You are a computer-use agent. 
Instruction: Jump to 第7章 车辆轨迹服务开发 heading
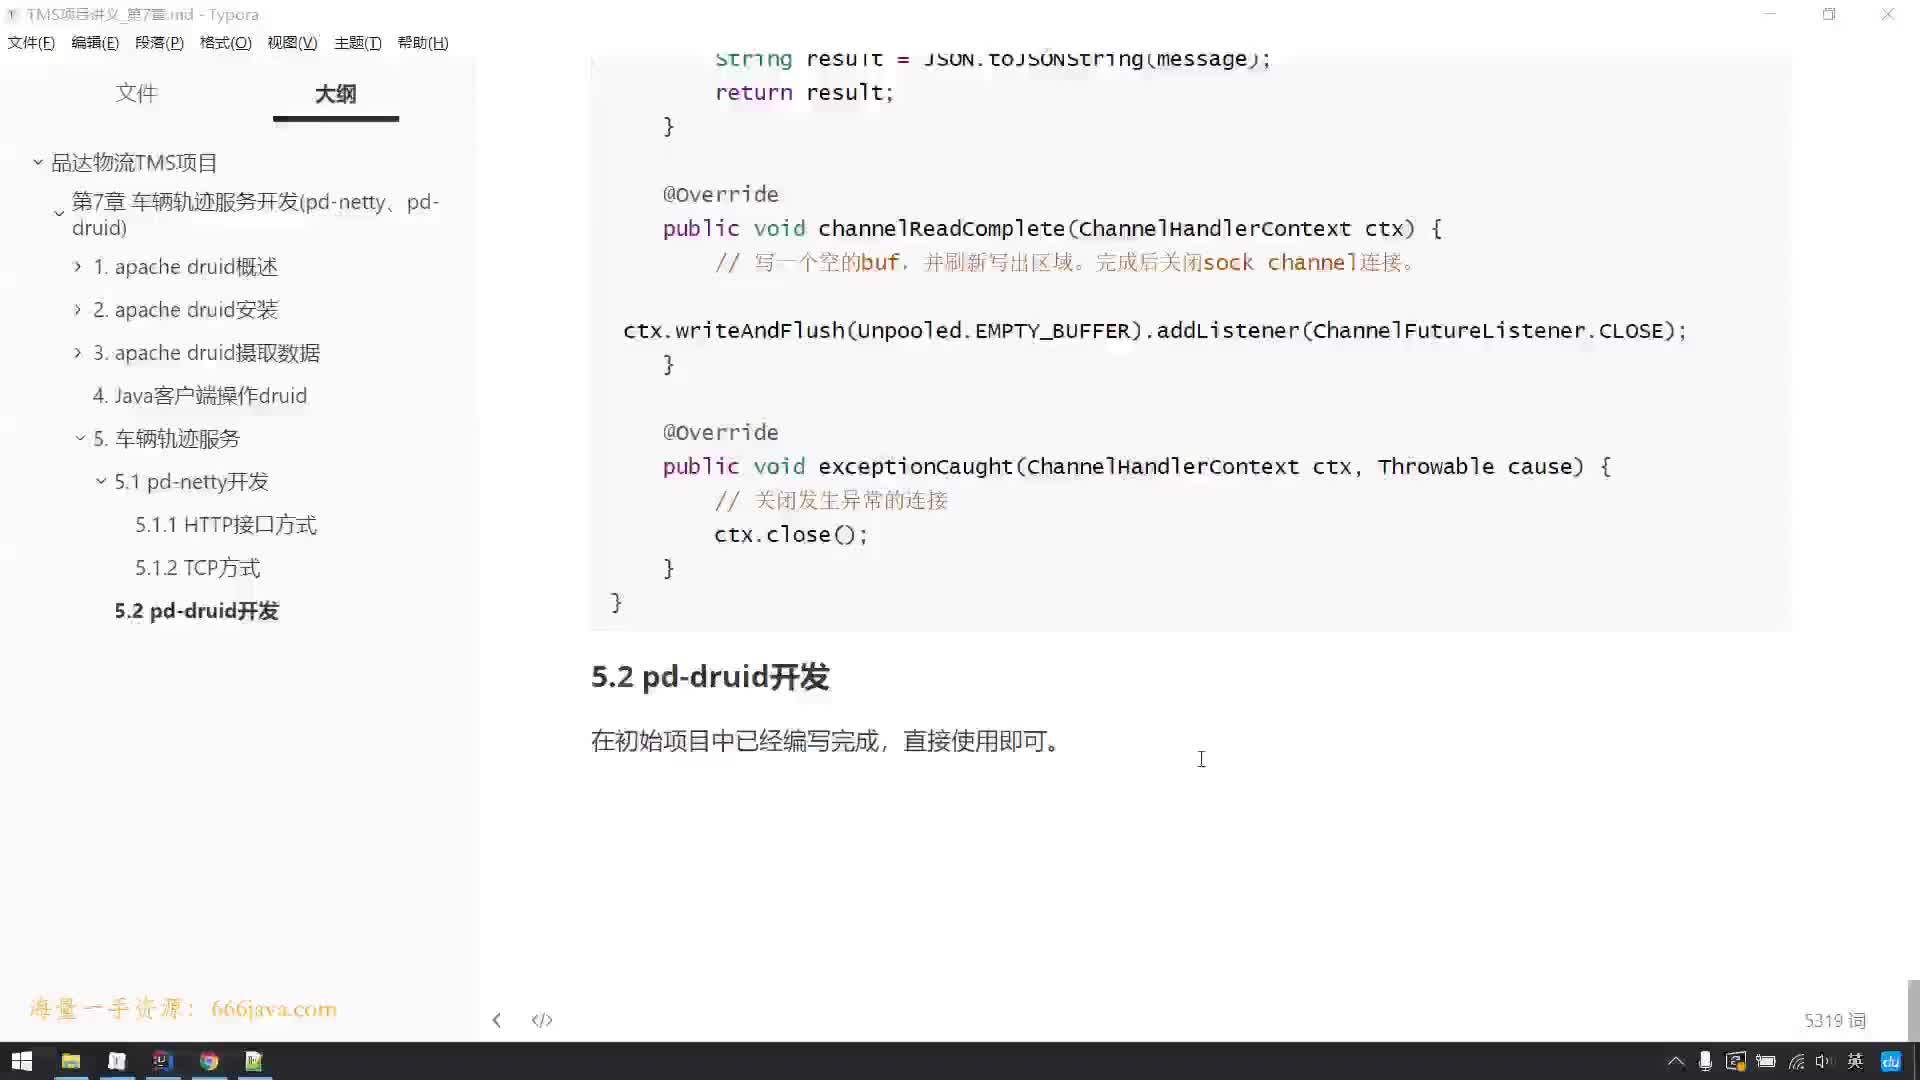coord(255,214)
